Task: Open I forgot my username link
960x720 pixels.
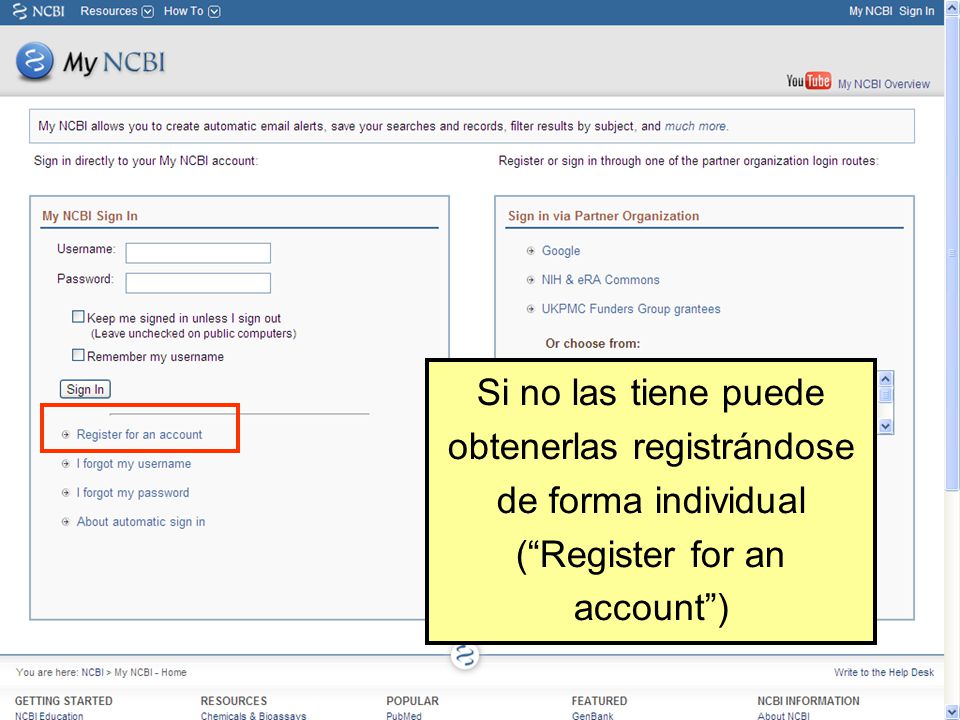Action: pyautogui.click(x=133, y=464)
